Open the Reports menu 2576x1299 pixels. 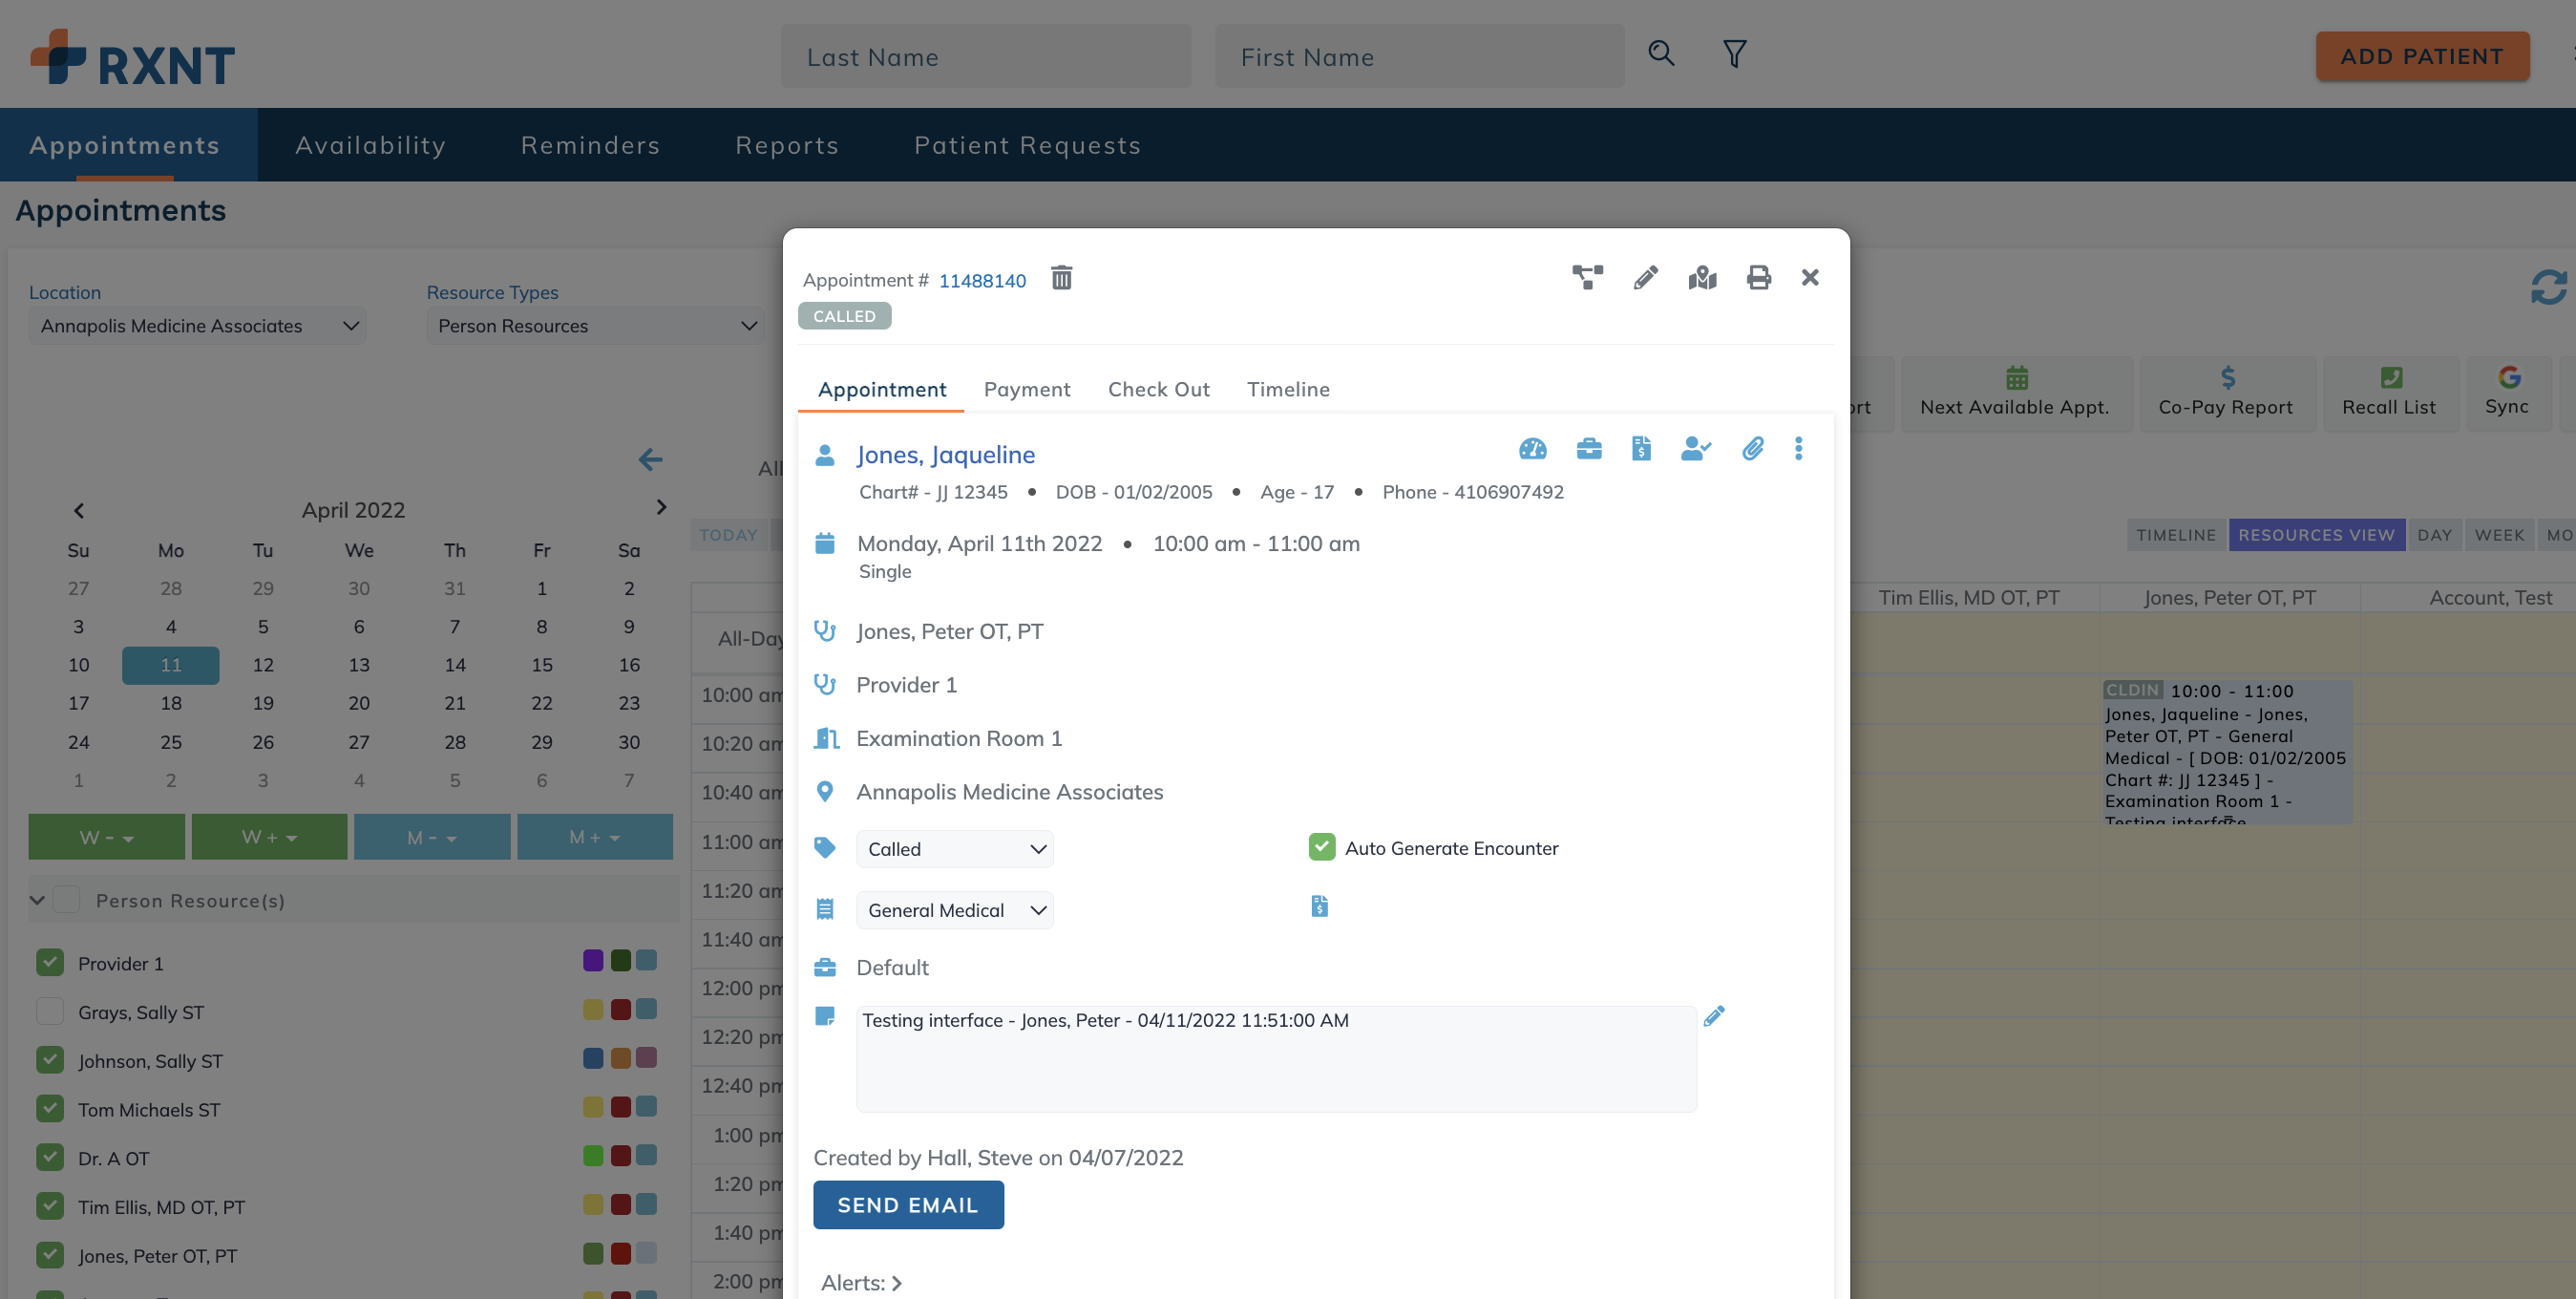pos(787,145)
